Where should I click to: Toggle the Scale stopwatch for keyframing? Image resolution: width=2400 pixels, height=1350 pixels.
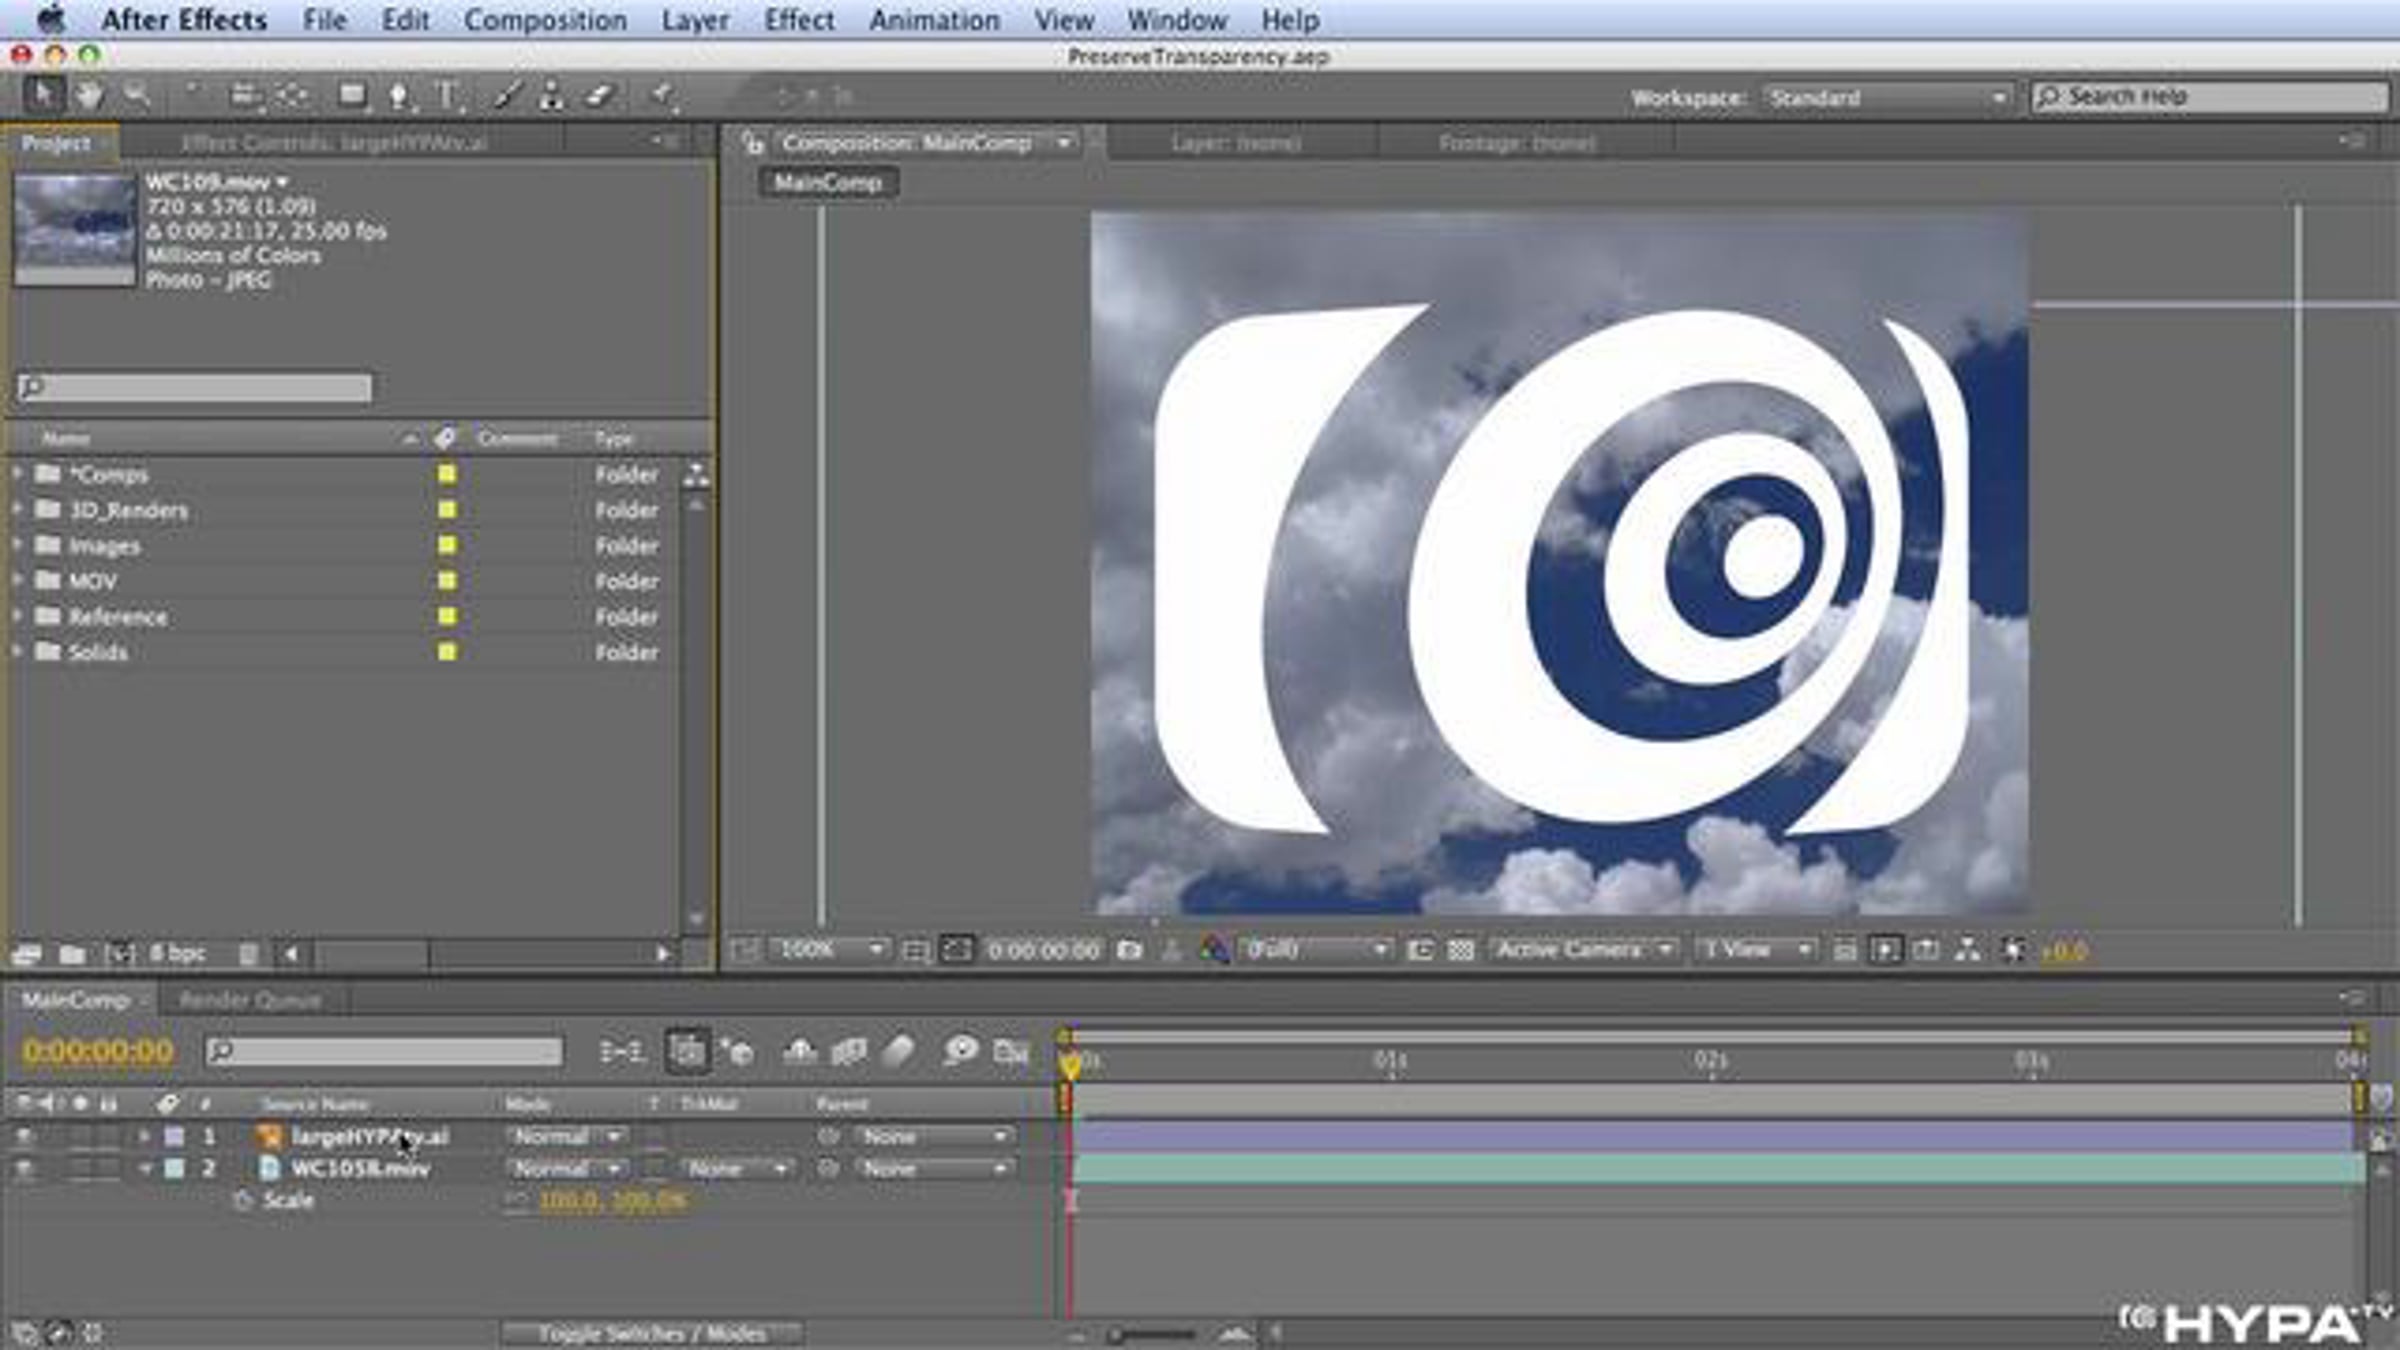242,1201
